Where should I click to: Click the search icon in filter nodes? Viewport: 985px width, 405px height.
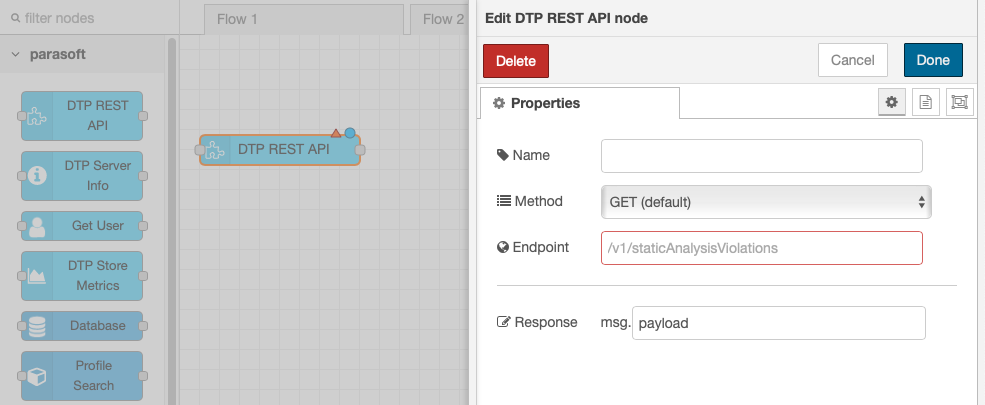[16, 19]
